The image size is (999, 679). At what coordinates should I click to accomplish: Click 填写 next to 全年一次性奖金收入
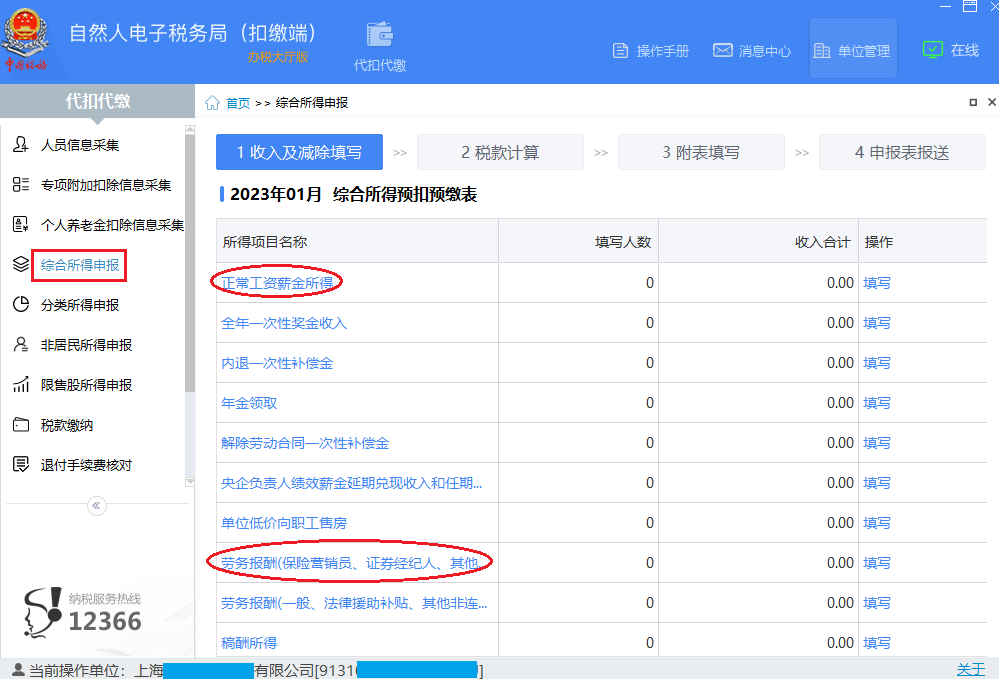[876, 322]
